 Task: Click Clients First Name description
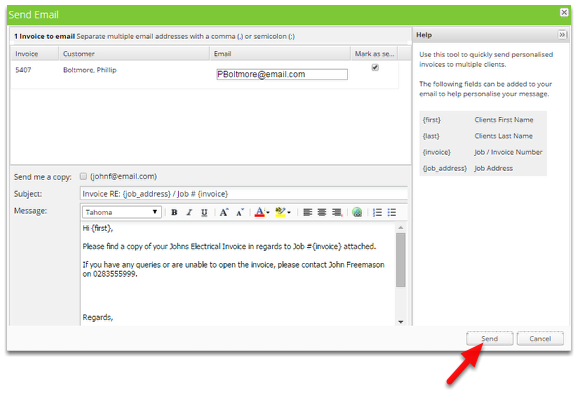[x=504, y=120]
